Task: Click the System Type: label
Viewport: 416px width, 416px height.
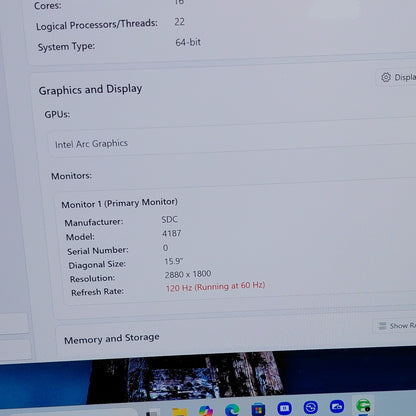Action: 66,47
